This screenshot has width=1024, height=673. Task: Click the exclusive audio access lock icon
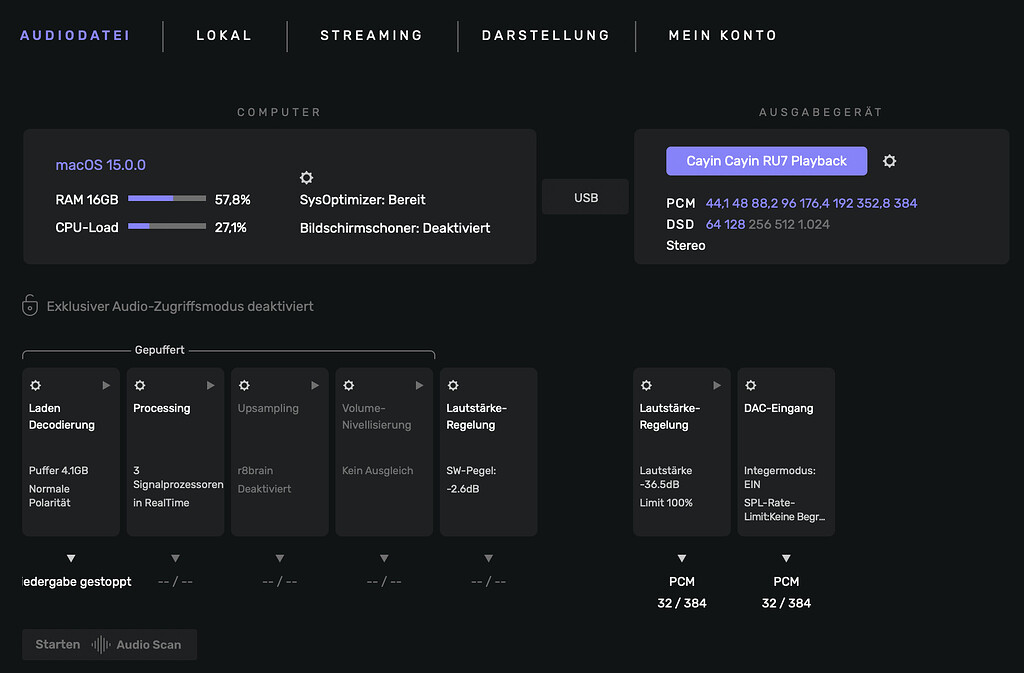(x=30, y=305)
